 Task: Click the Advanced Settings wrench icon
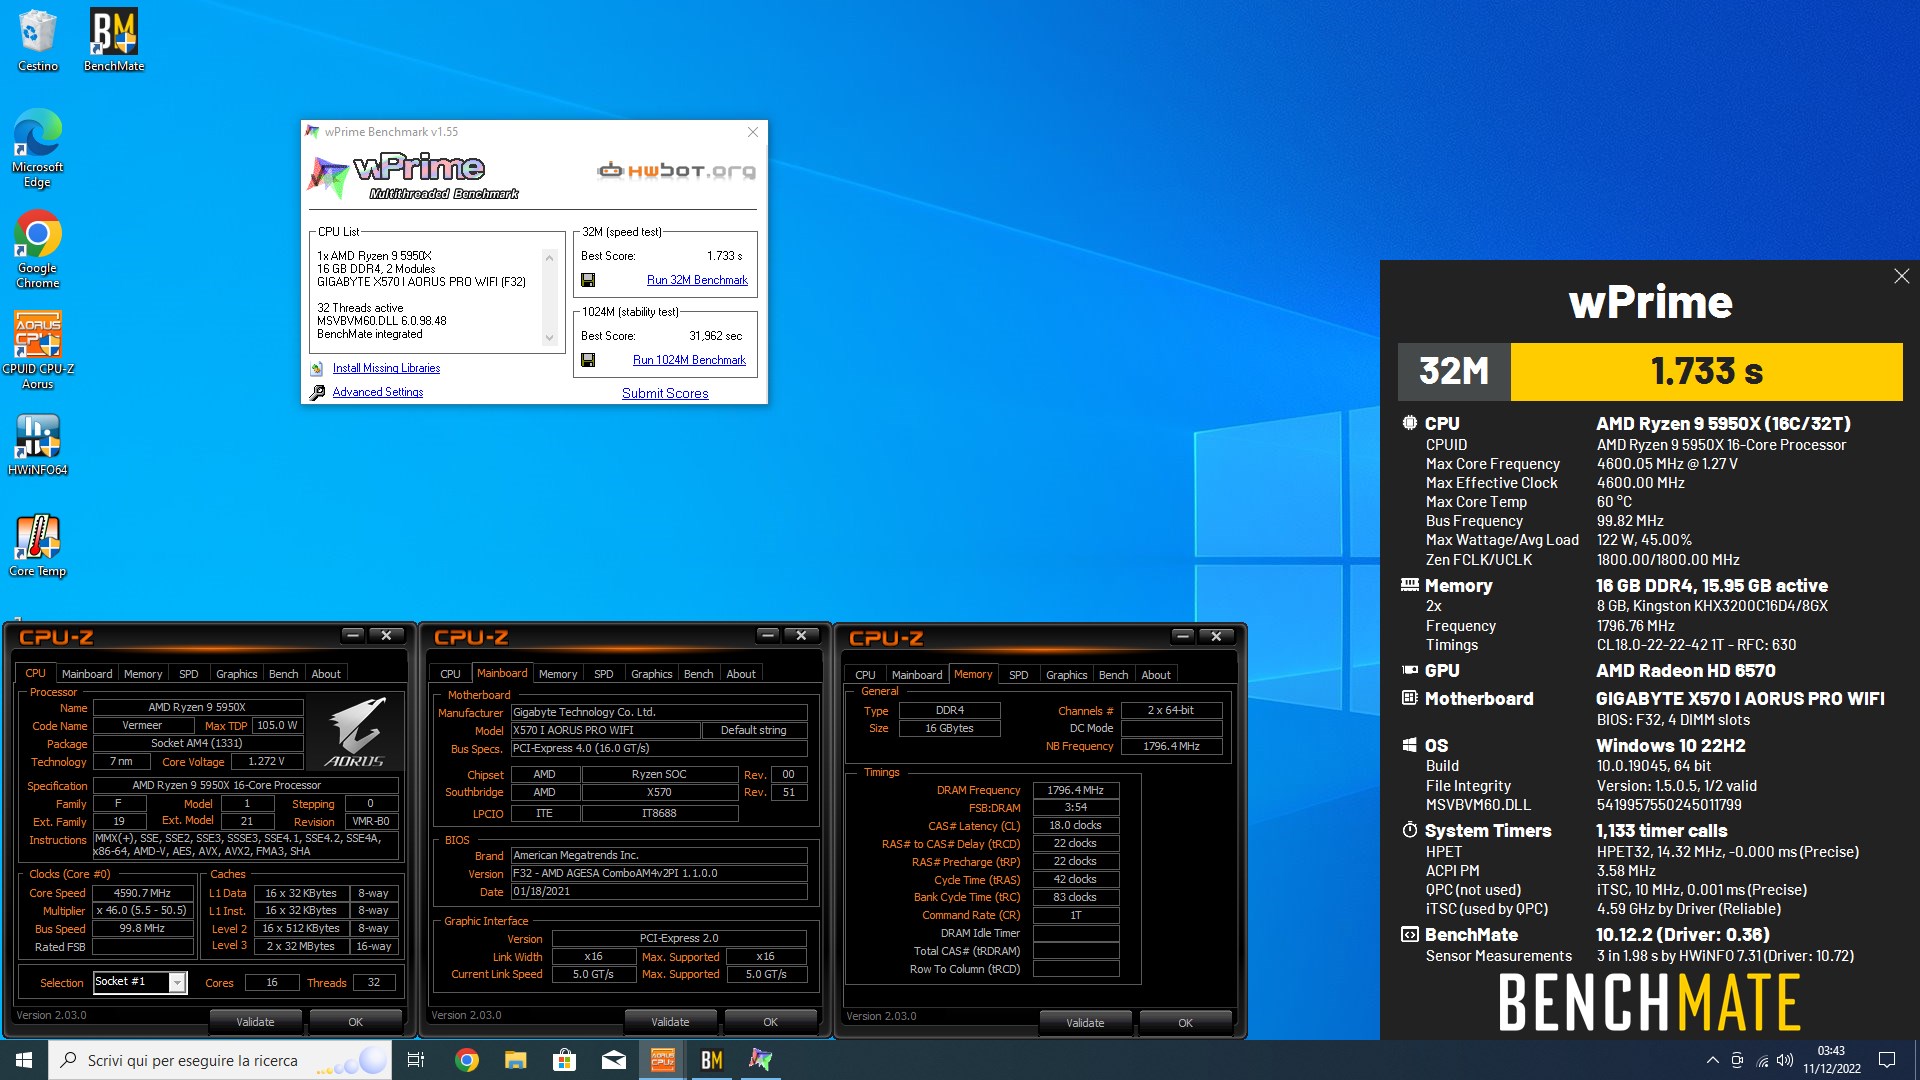317,392
